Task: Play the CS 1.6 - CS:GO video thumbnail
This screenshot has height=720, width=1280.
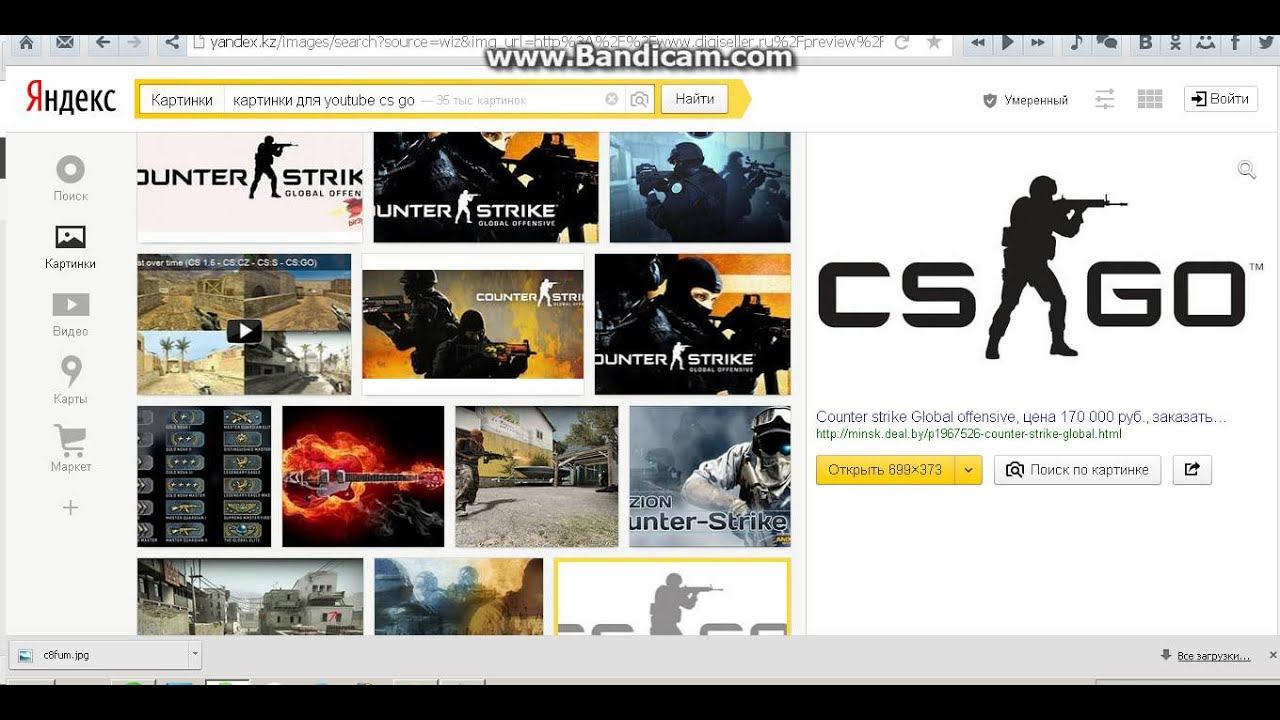Action: click(x=244, y=325)
